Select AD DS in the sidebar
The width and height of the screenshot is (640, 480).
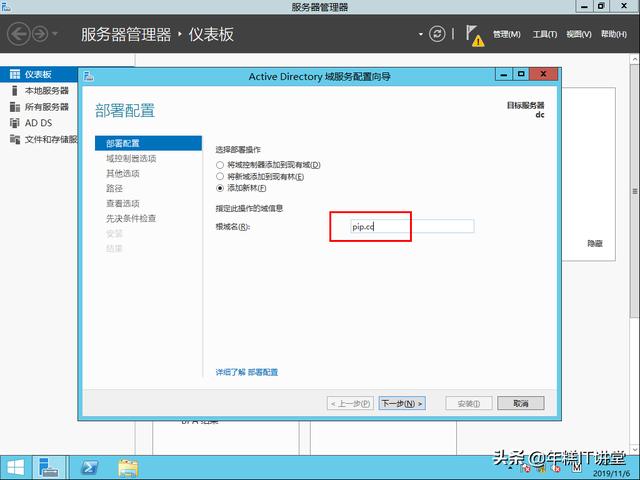tap(39, 123)
